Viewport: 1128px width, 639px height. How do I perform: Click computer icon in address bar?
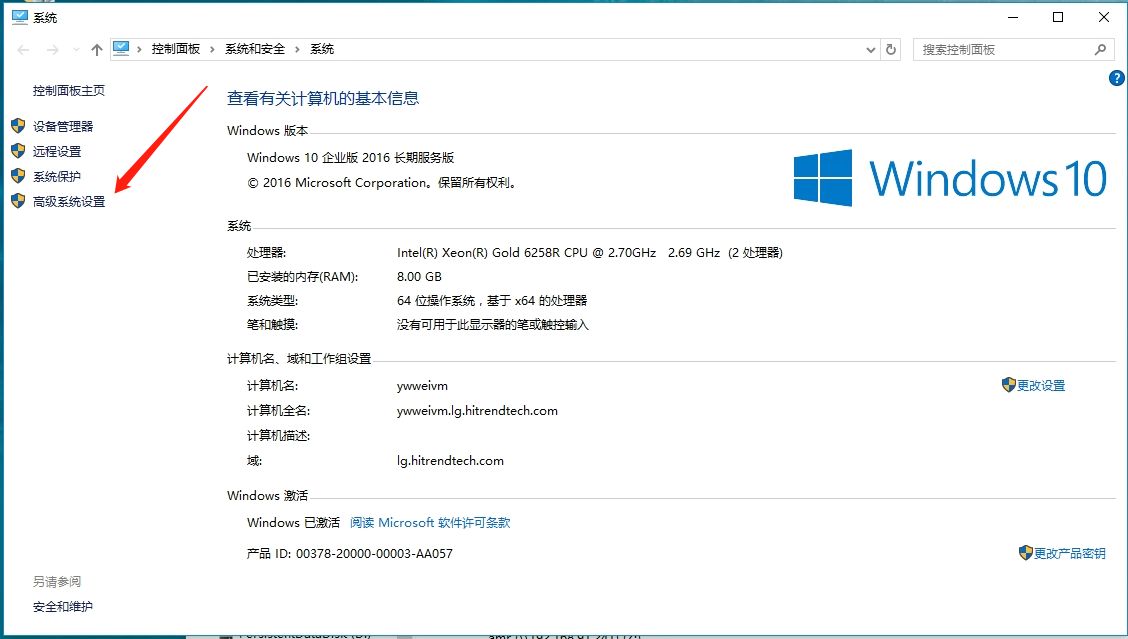121,48
